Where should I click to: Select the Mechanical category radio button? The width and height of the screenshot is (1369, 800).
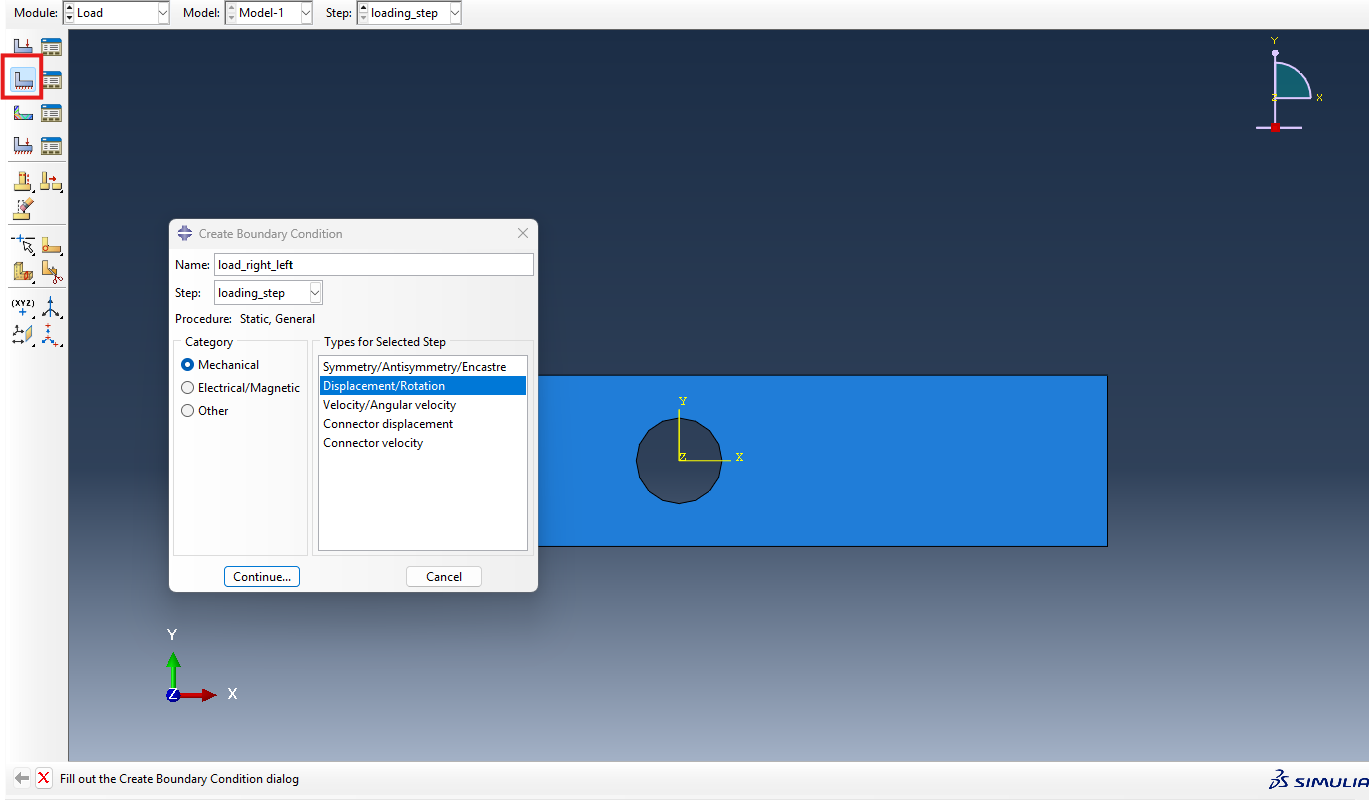188,365
